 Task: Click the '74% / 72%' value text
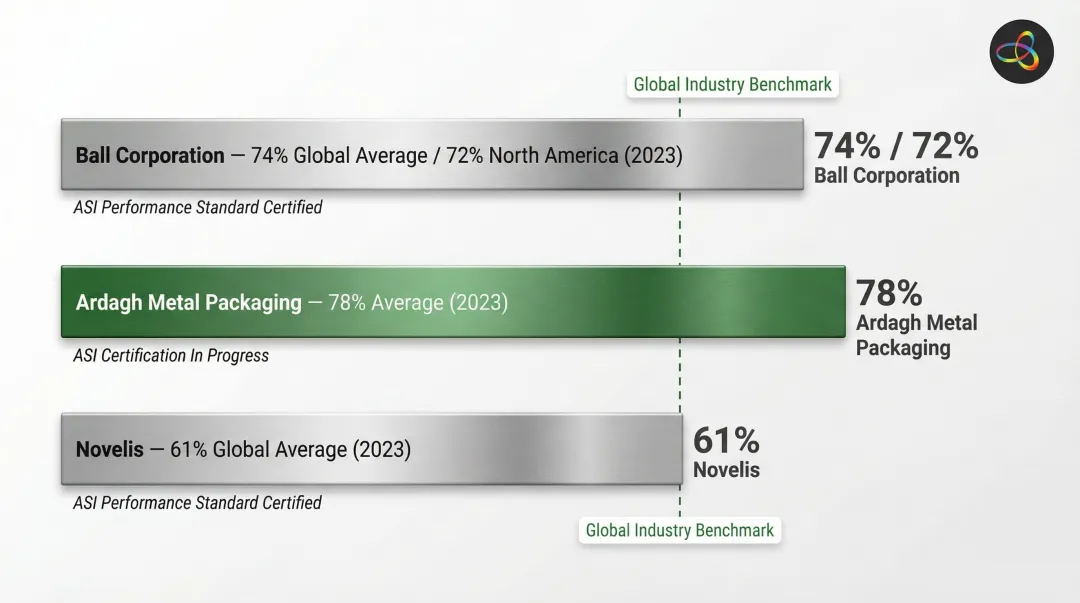coord(896,145)
